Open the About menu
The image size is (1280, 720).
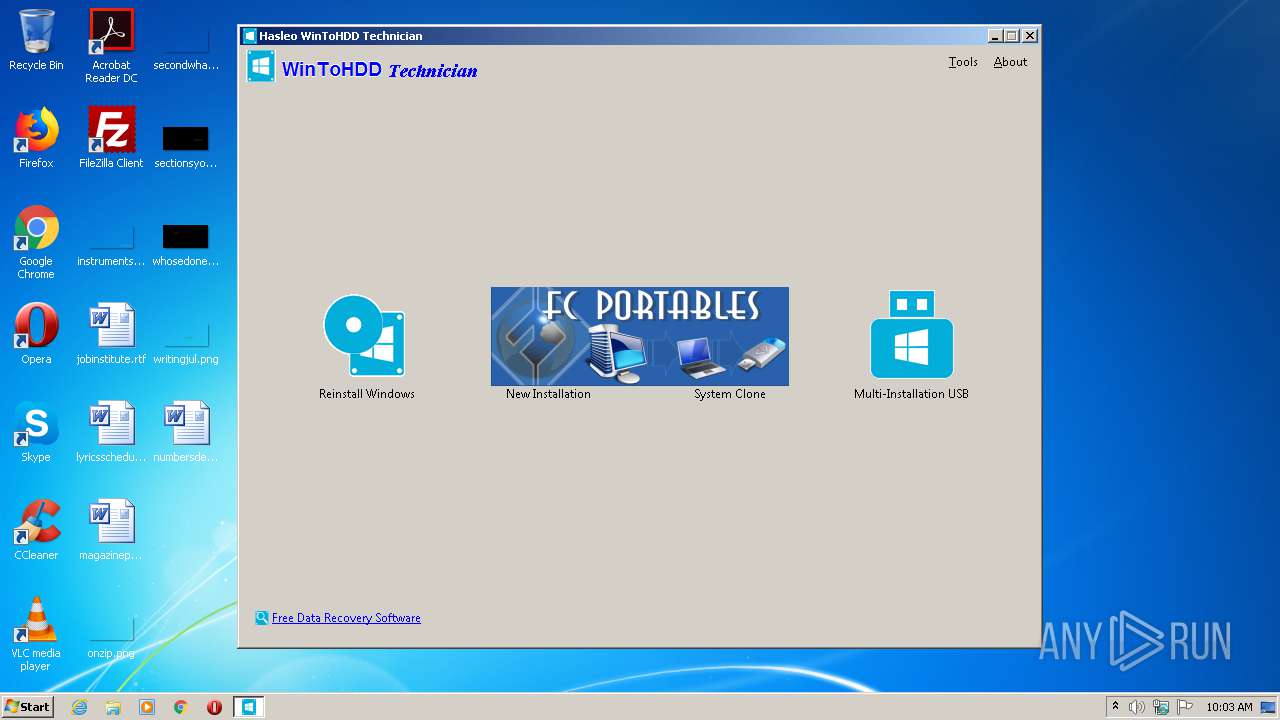click(x=1010, y=62)
